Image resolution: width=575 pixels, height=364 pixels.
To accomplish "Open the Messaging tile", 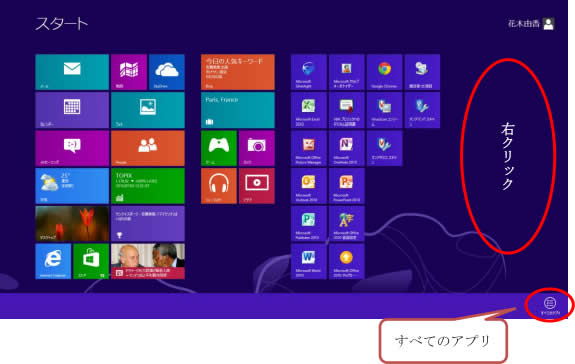I will 72,148.
